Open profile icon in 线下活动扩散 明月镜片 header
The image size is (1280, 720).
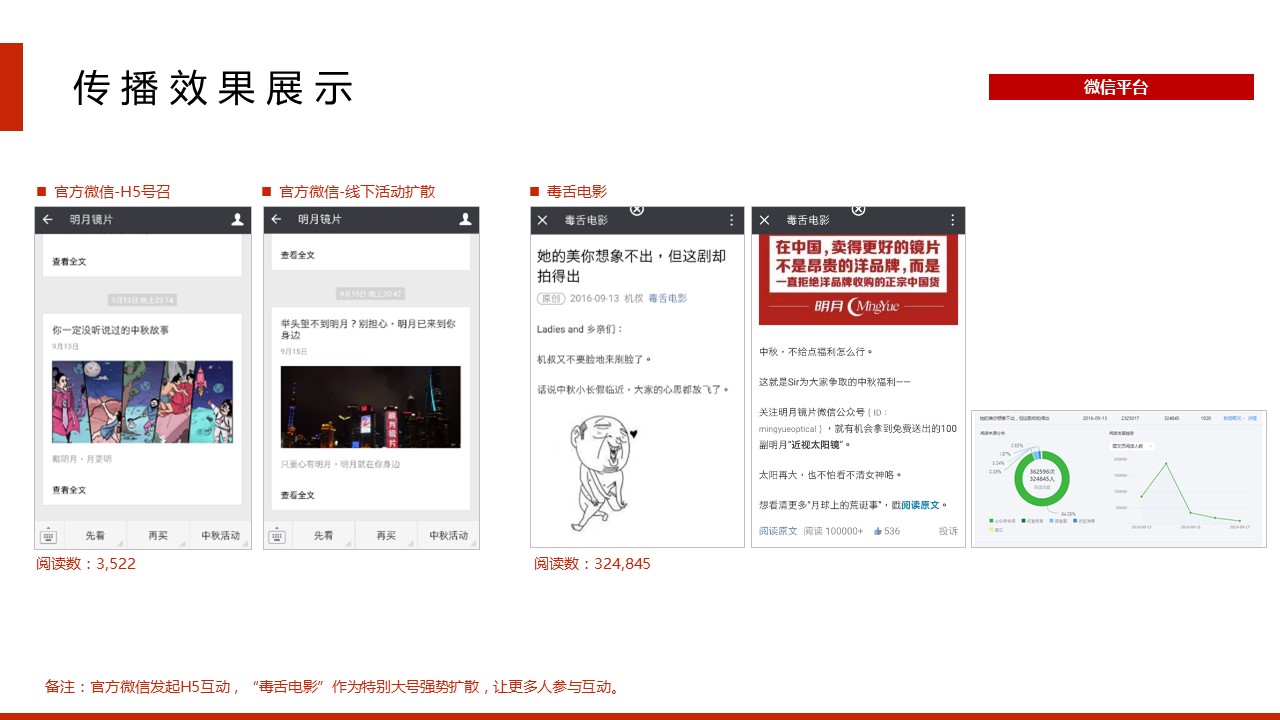pyautogui.click(x=466, y=220)
